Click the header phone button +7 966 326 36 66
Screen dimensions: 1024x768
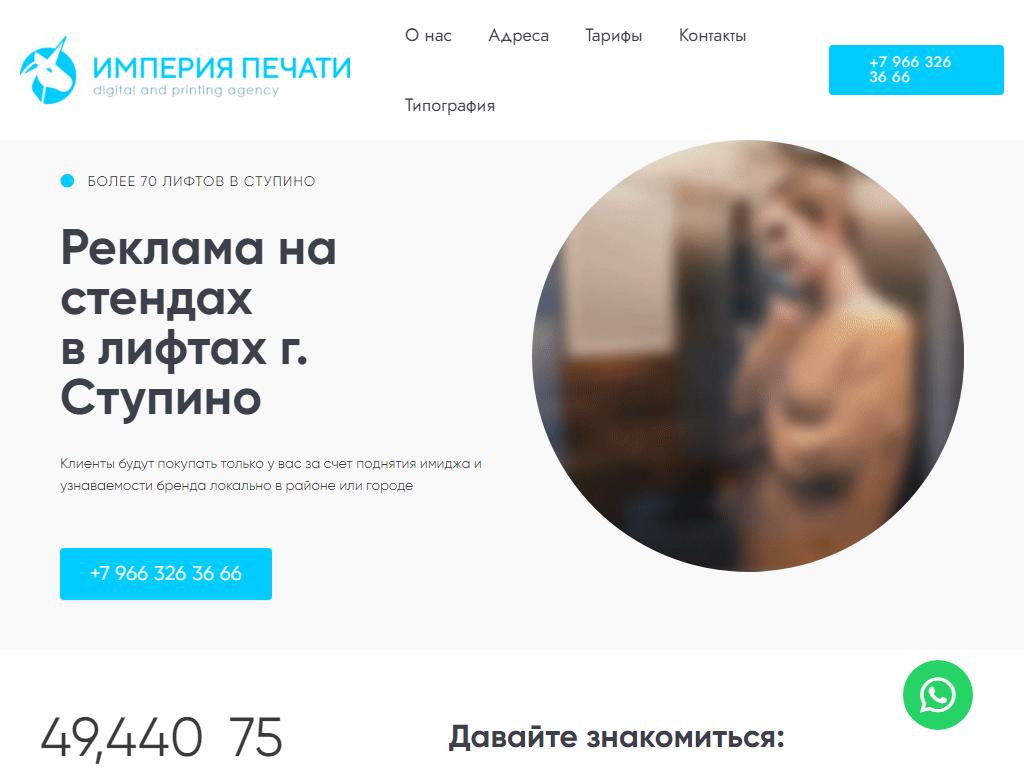pos(916,70)
